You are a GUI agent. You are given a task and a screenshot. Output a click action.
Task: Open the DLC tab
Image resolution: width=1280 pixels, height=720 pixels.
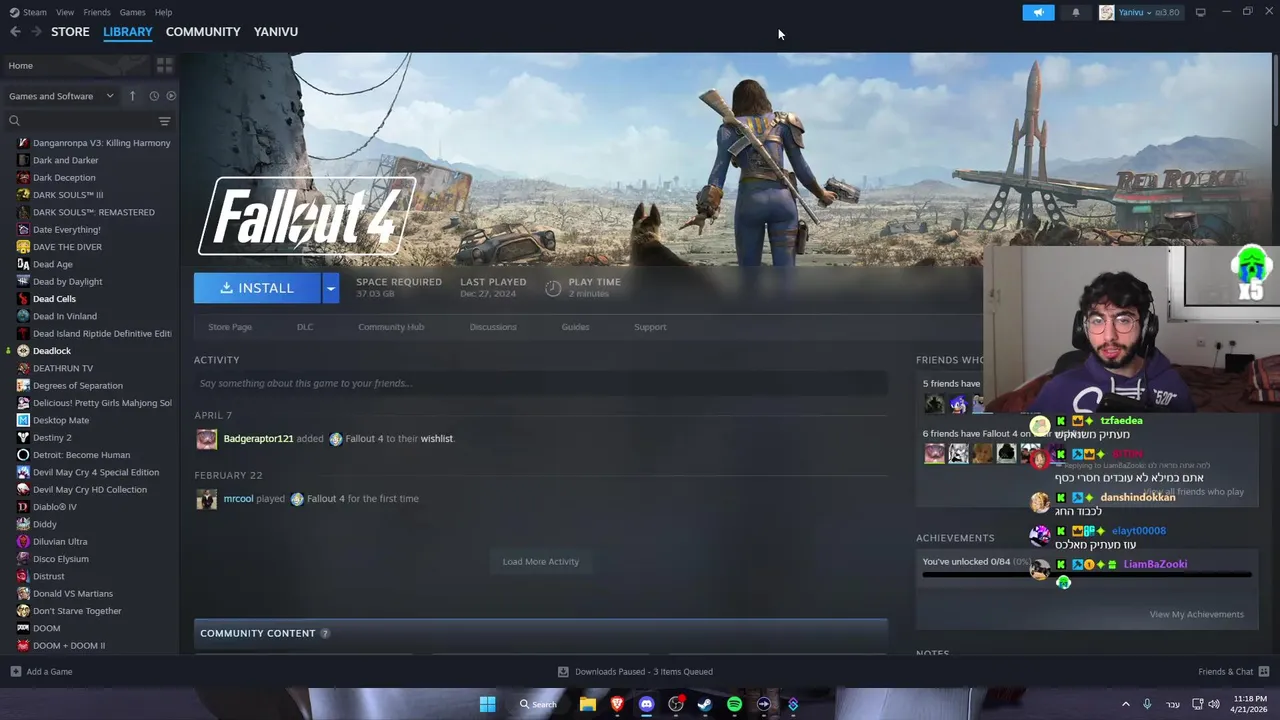[x=305, y=327]
